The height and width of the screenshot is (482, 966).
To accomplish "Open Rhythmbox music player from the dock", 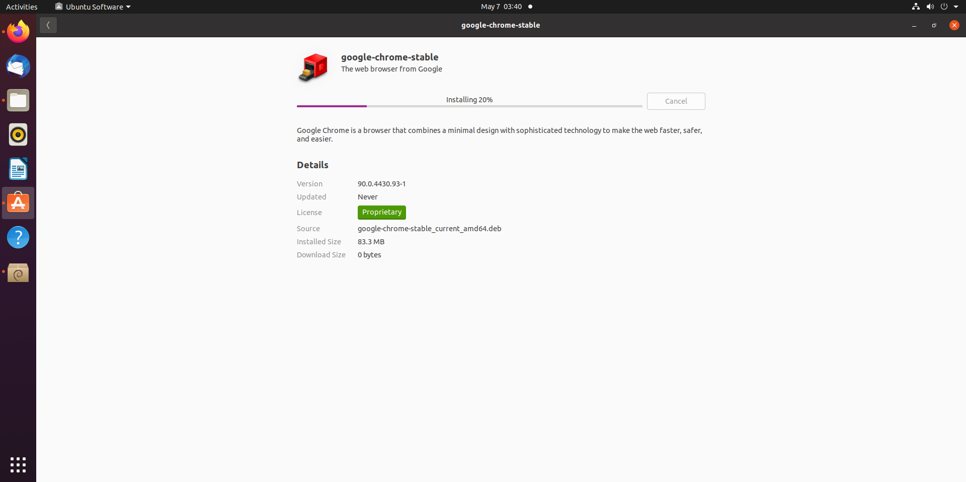I will pos(18,135).
